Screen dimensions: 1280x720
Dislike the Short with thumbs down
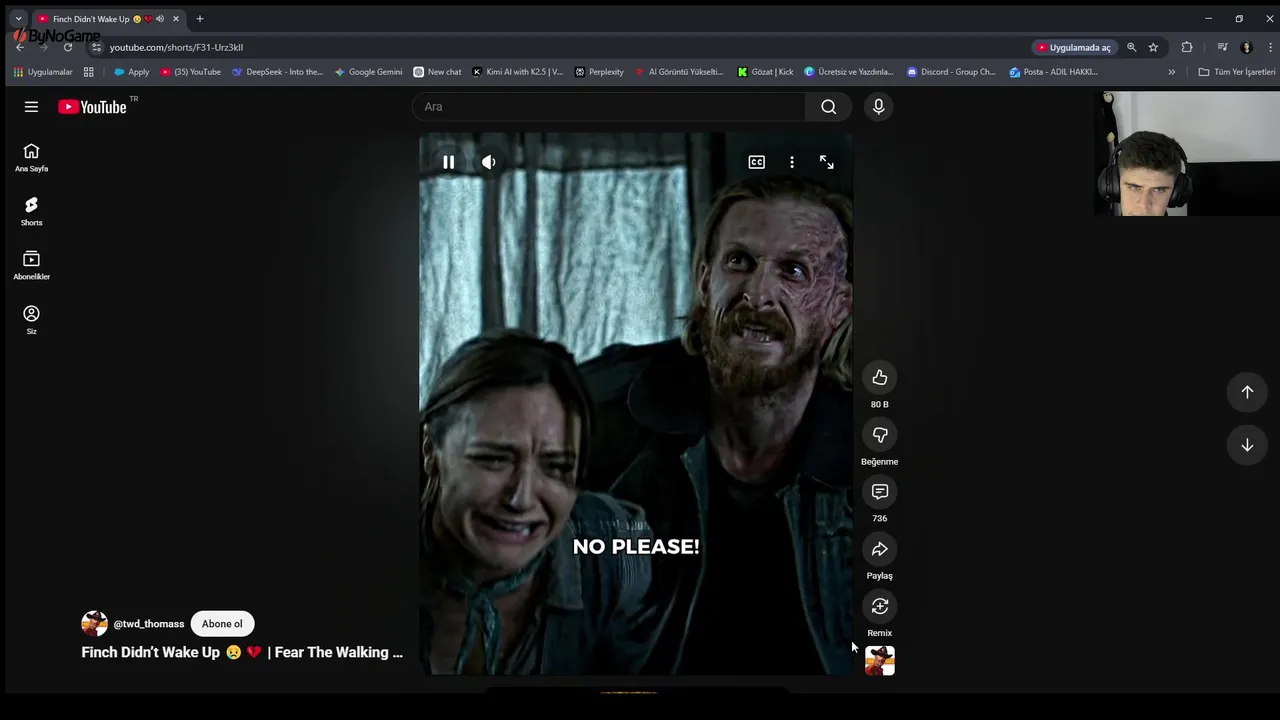(x=879, y=435)
